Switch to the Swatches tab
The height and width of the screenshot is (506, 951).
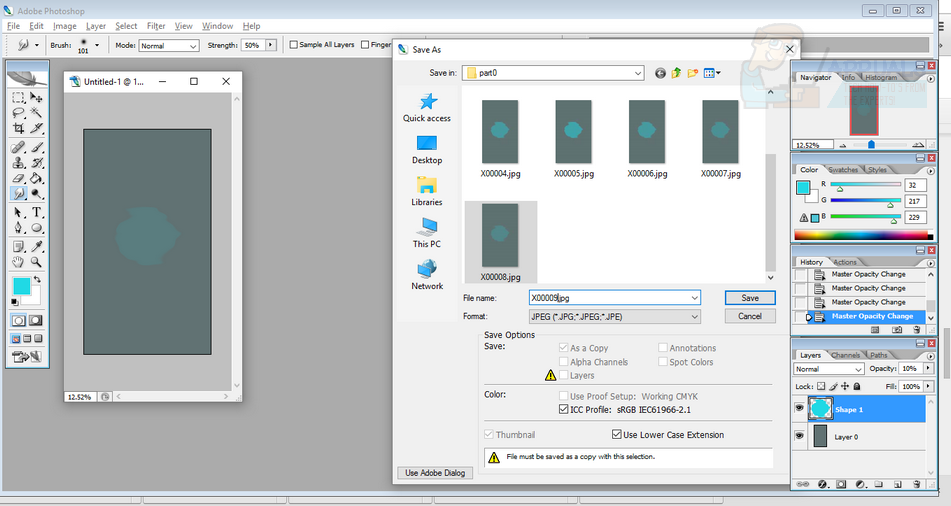pos(843,170)
